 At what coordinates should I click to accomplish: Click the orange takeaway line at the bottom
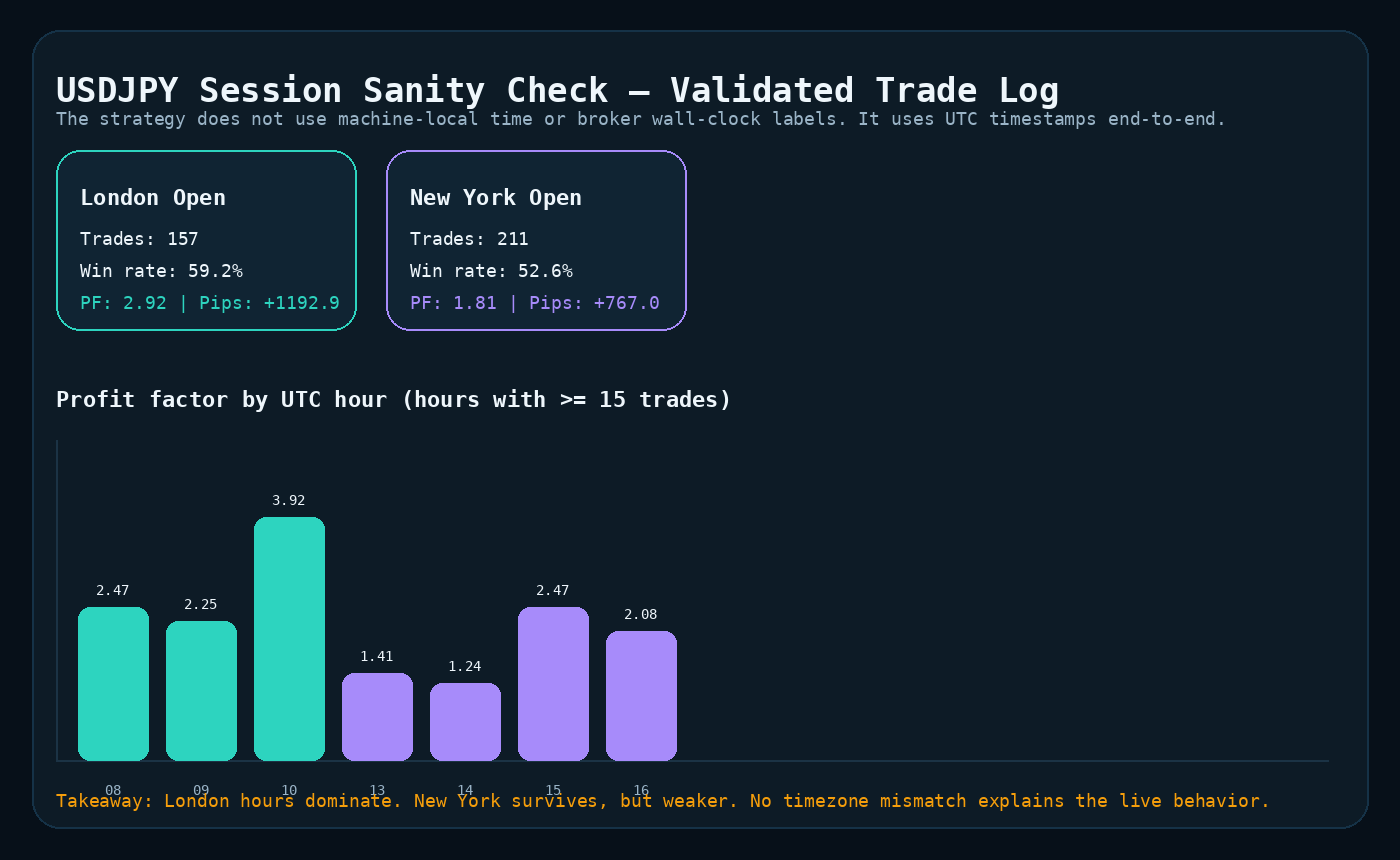(x=663, y=800)
